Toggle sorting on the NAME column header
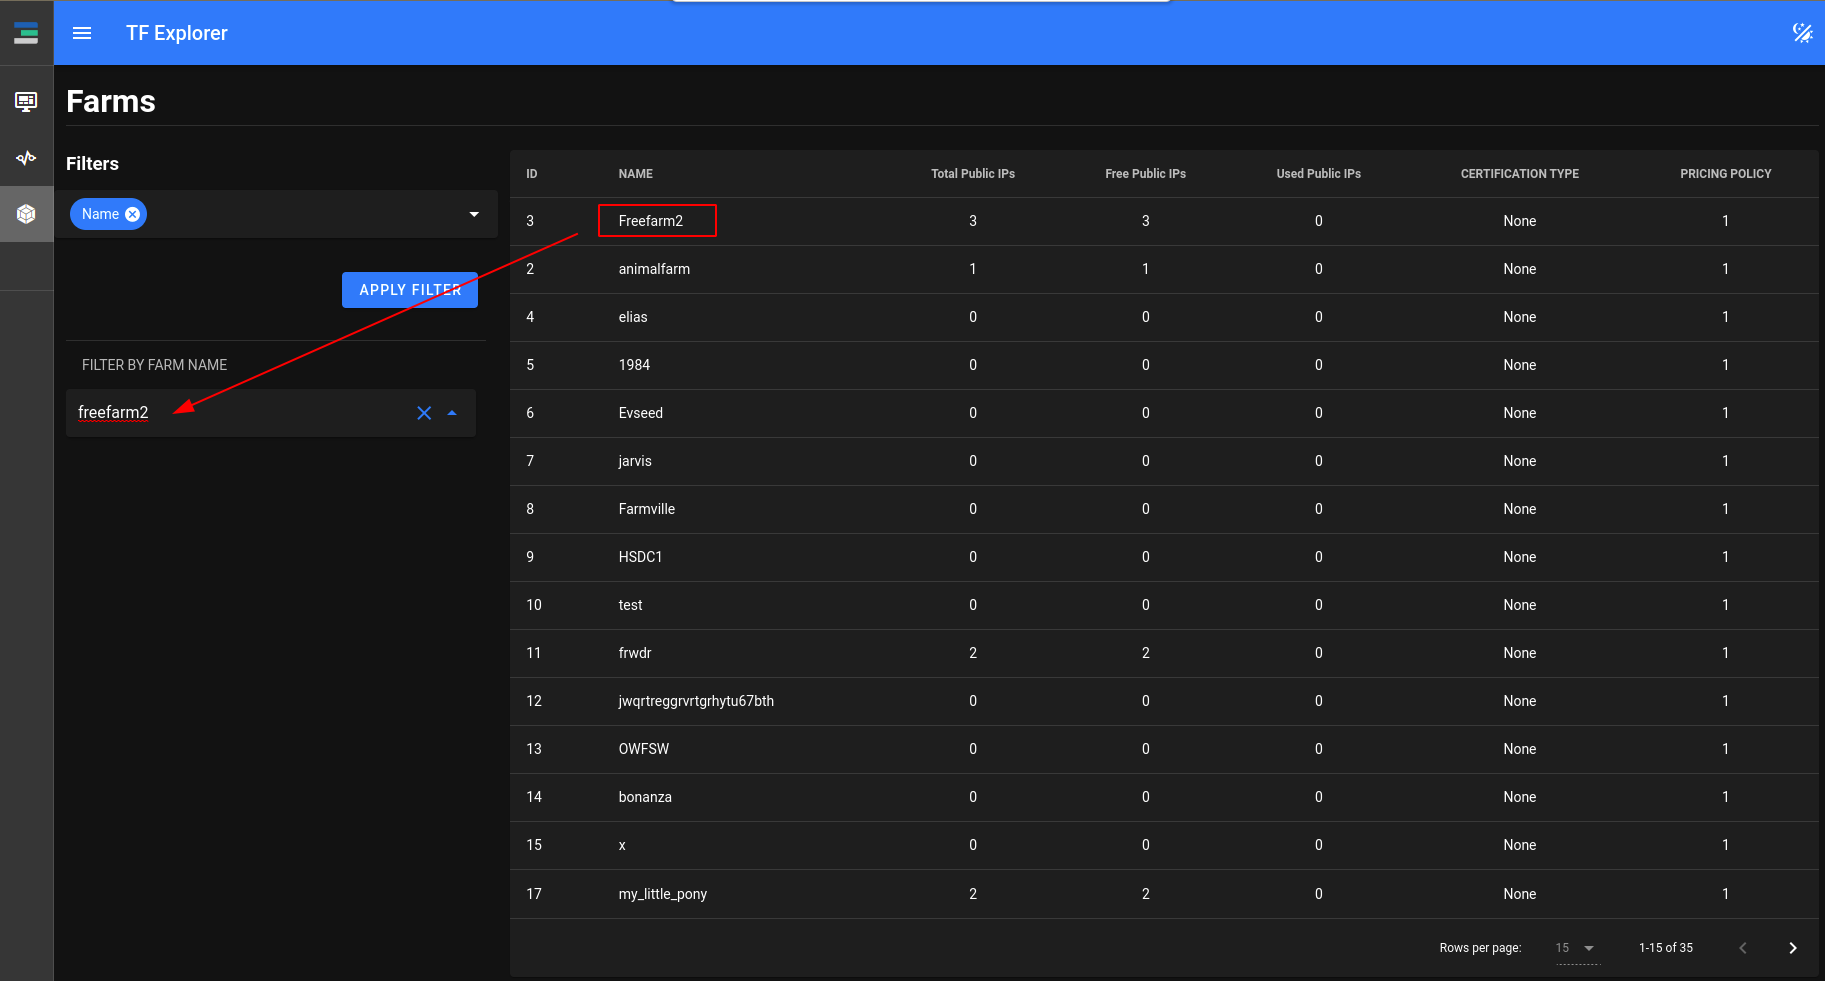1825x981 pixels. [x=636, y=173]
